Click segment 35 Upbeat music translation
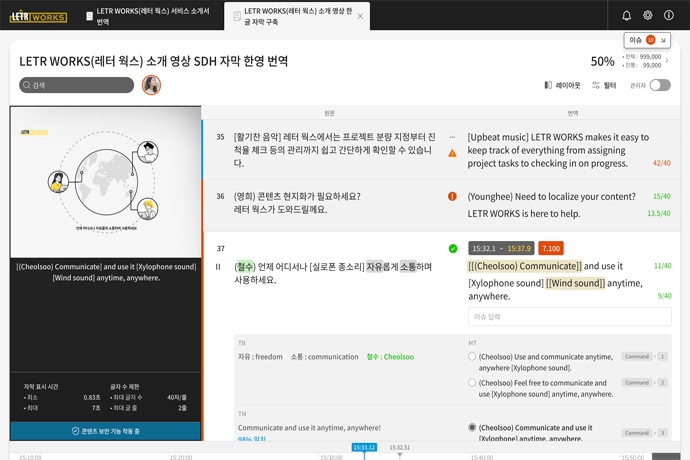Screen dimensions: 690x460 (x=558, y=150)
